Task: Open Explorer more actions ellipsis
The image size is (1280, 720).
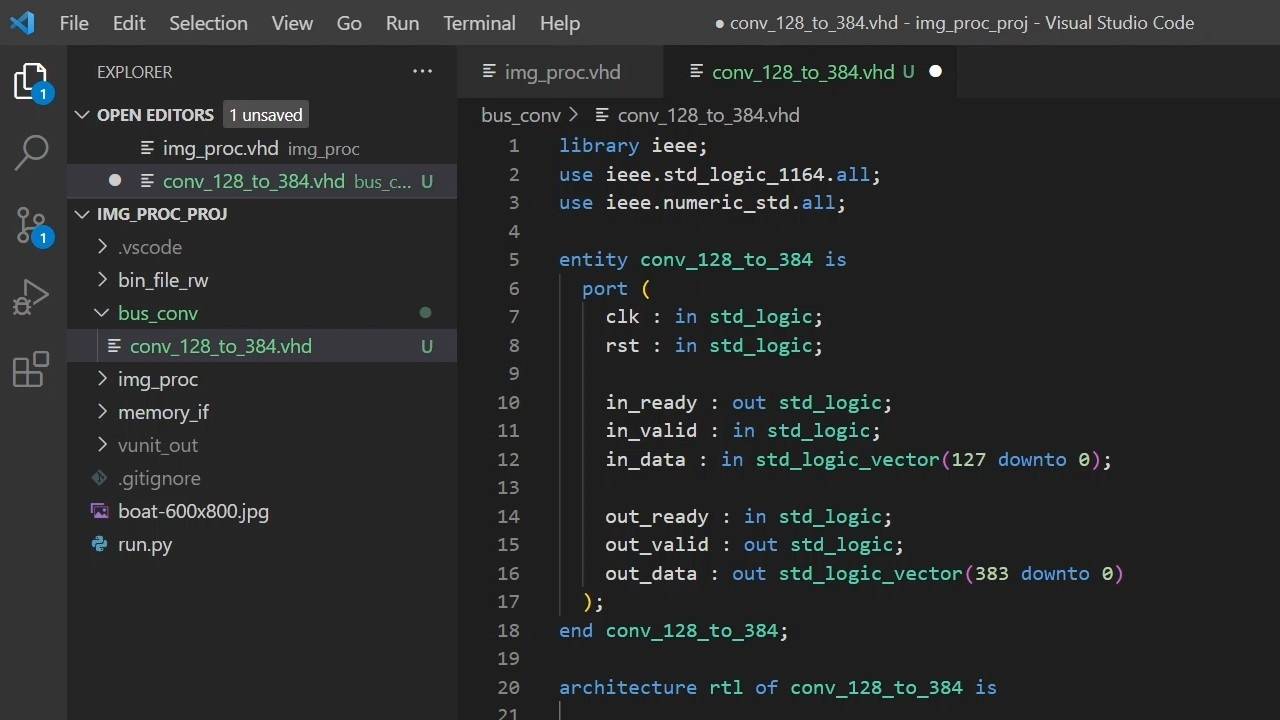Action: [423, 72]
